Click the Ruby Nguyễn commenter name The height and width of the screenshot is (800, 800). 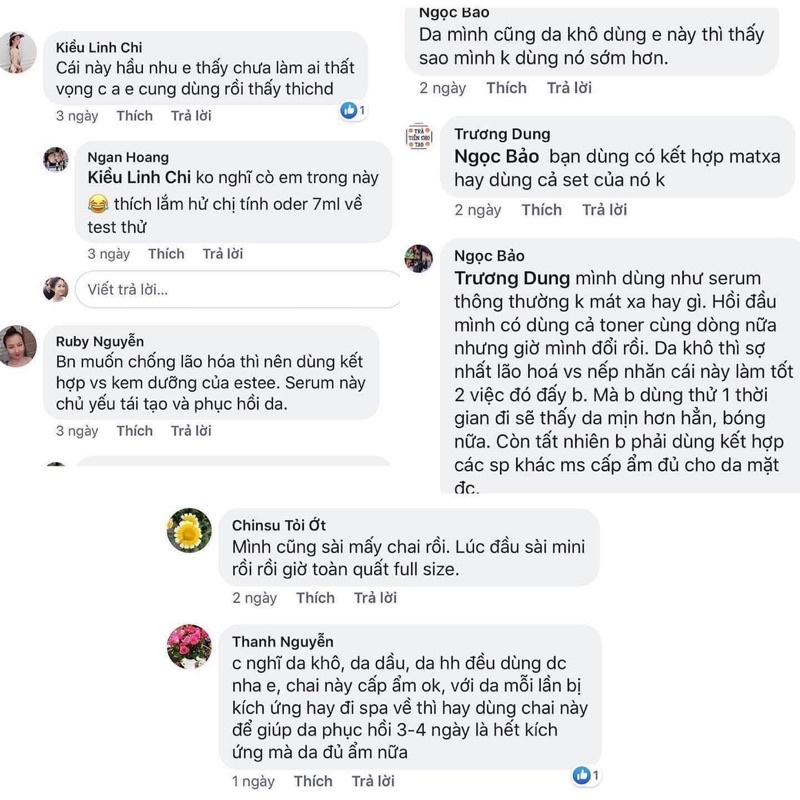click(x=99, y=341)
